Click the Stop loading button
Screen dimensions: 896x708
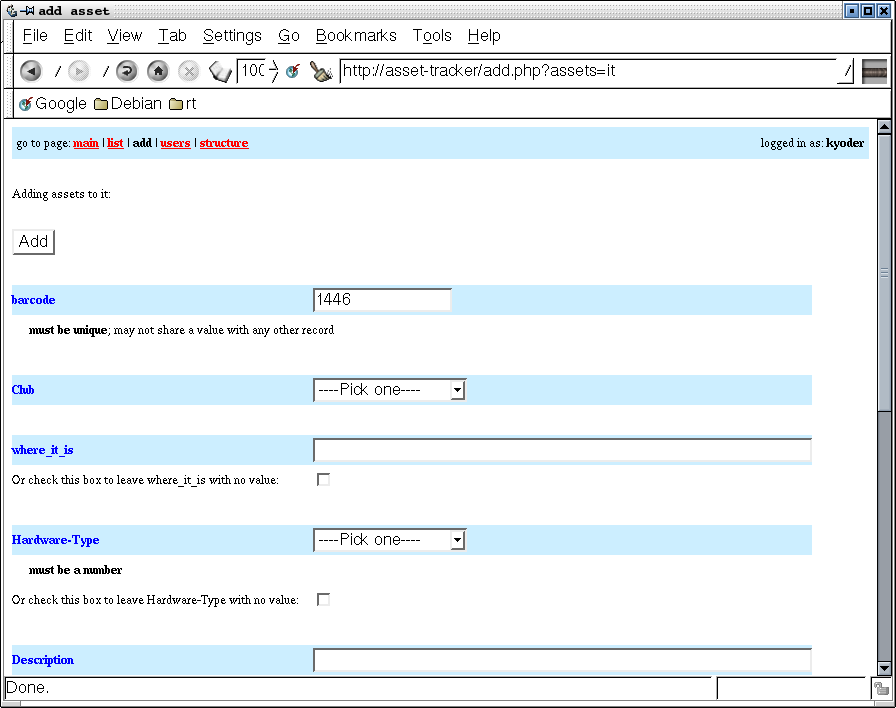click(x=188, y=71)
